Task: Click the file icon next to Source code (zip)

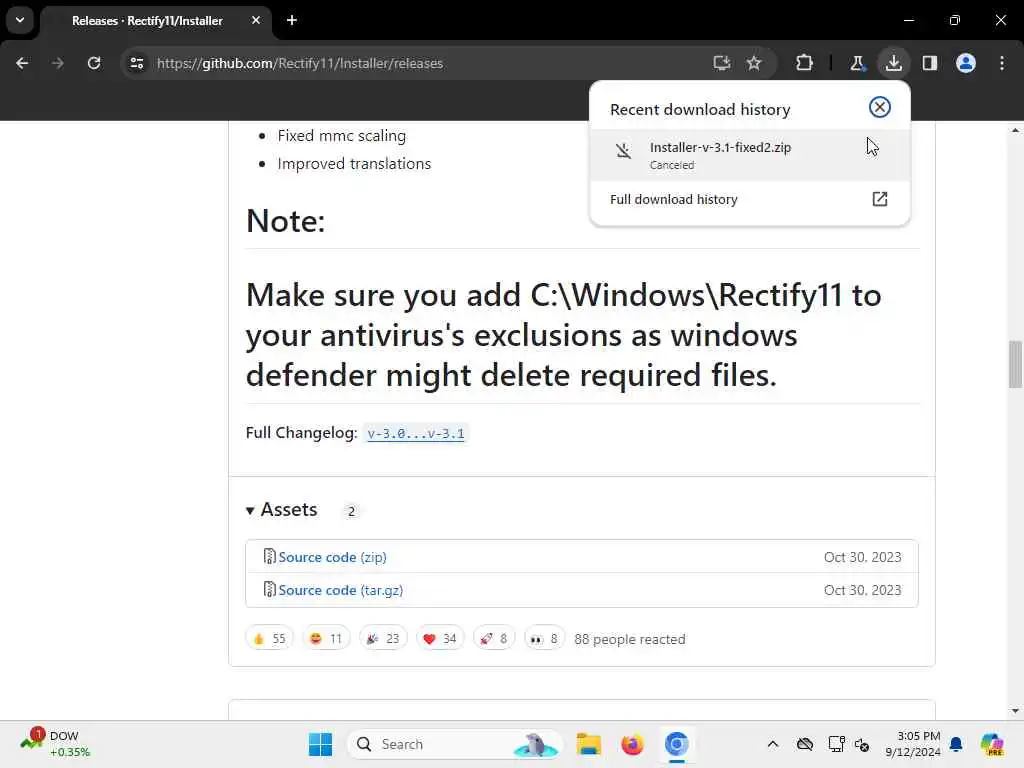Action: coord(269,556)
